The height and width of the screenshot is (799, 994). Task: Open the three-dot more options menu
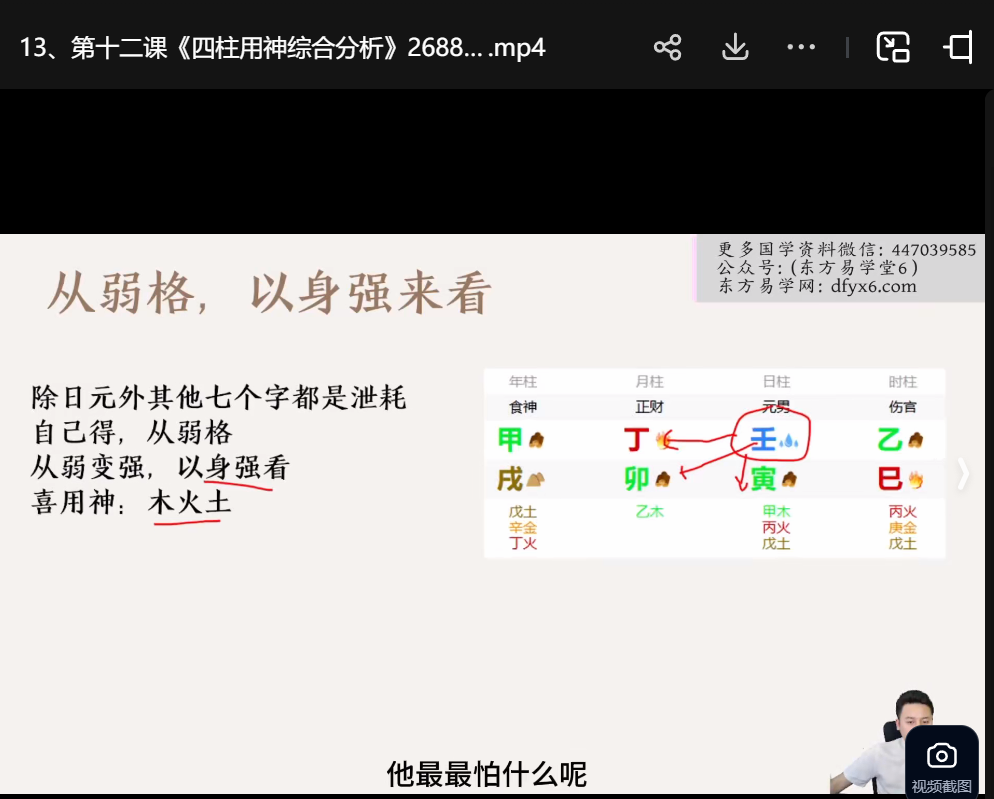(801, 47)
